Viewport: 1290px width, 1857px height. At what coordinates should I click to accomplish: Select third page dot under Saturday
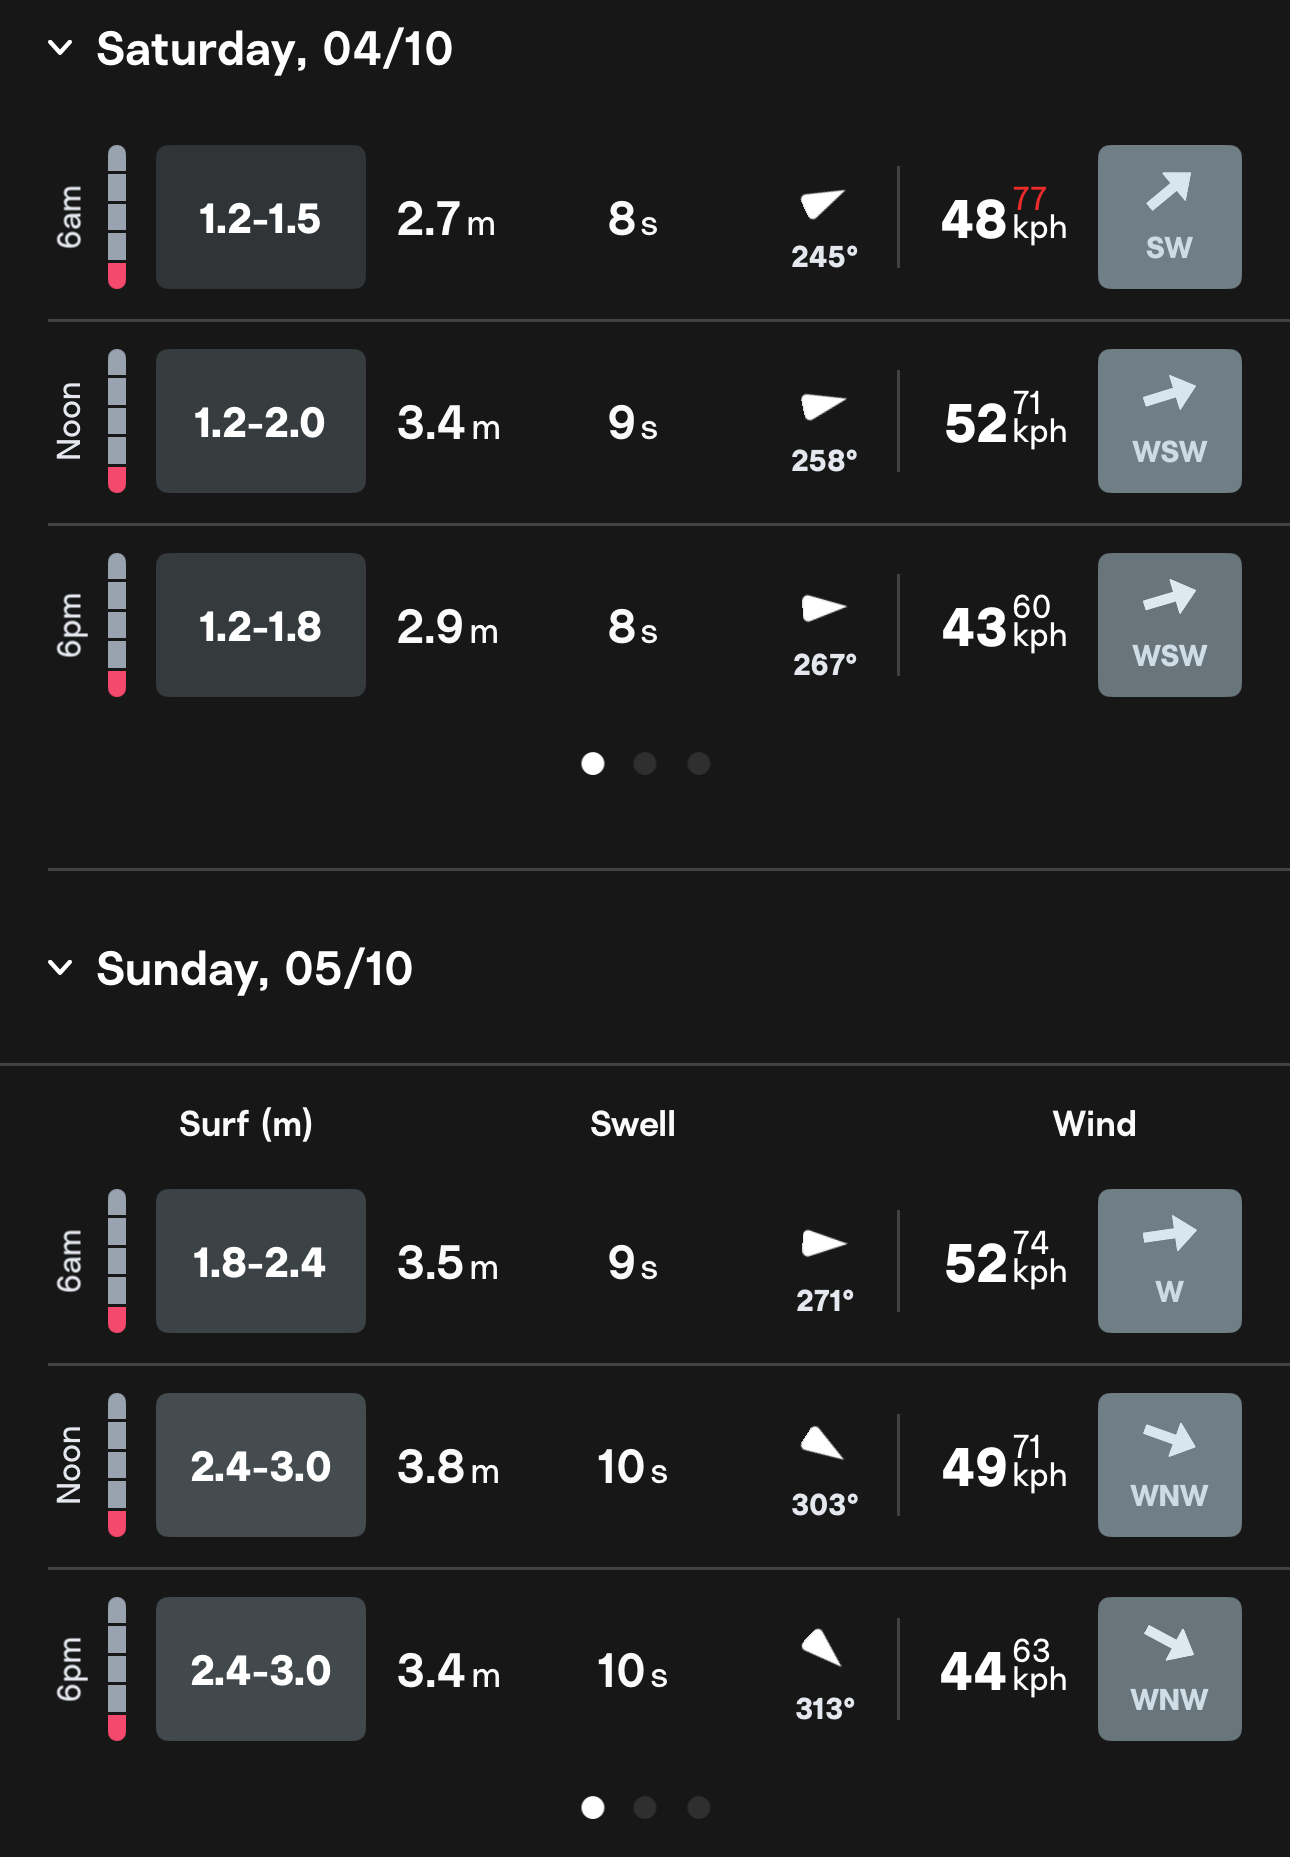[x=699, y=764]
